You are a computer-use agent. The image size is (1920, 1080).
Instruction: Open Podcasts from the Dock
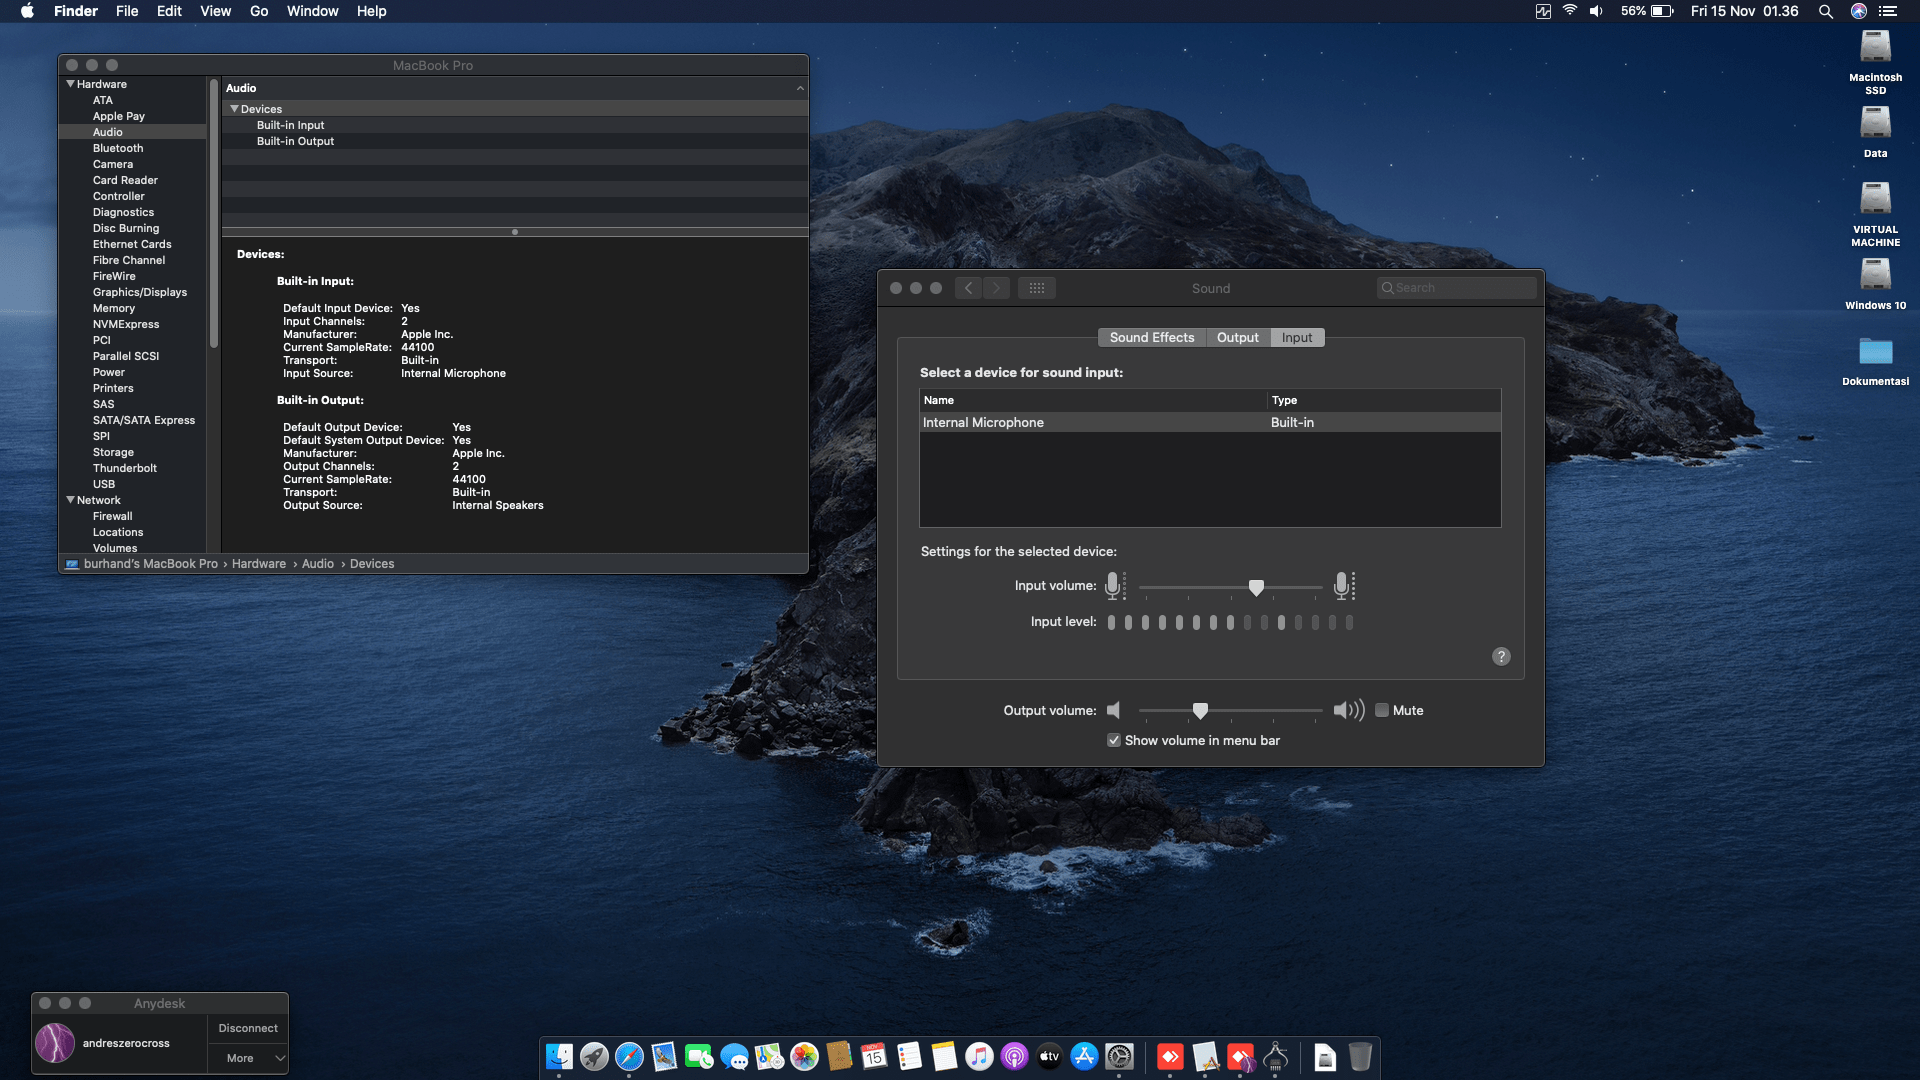pyautogui.click(x=1014, y=1057)
